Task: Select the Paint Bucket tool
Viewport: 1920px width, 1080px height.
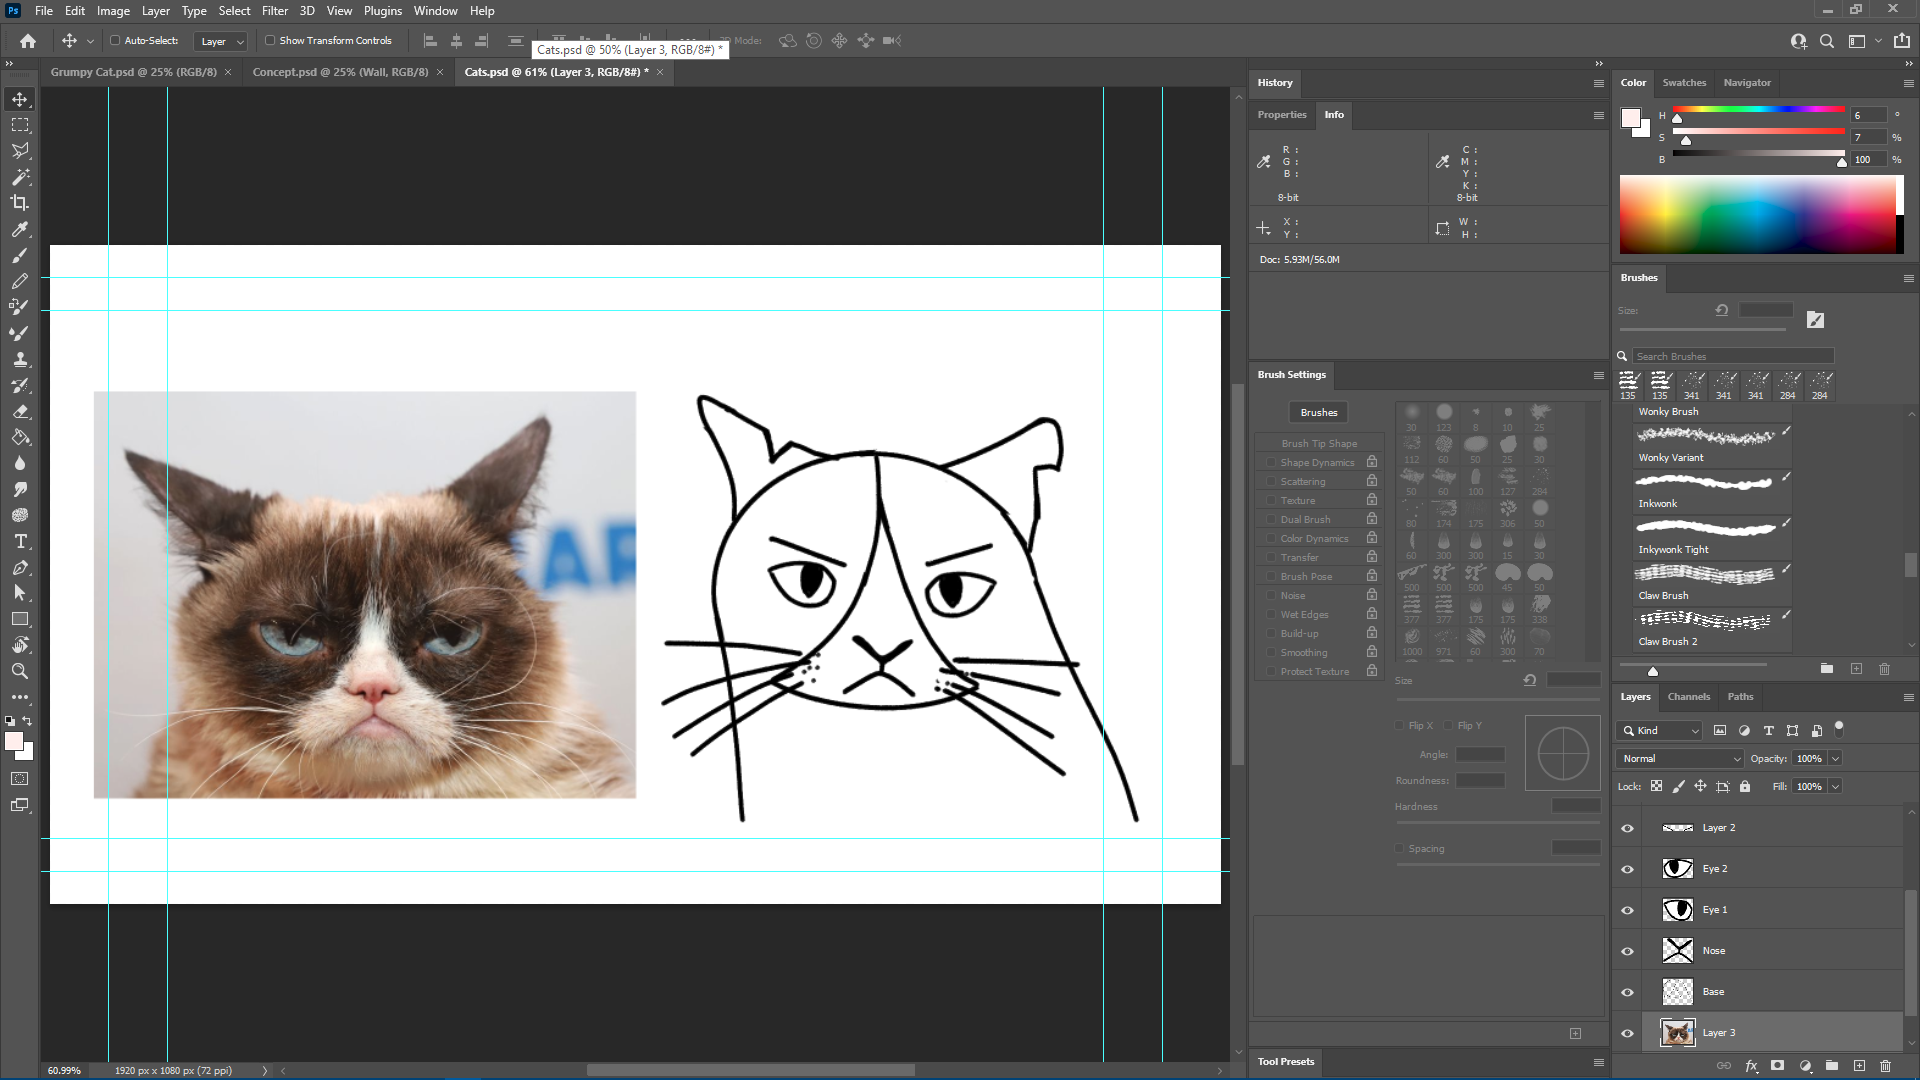Action: [20, 437]
